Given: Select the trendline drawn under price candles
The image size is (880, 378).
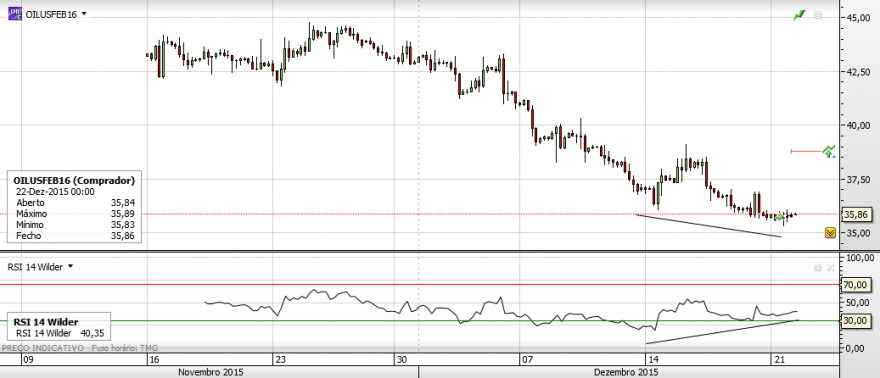Looking at the screenshot, I should [708, 225].
